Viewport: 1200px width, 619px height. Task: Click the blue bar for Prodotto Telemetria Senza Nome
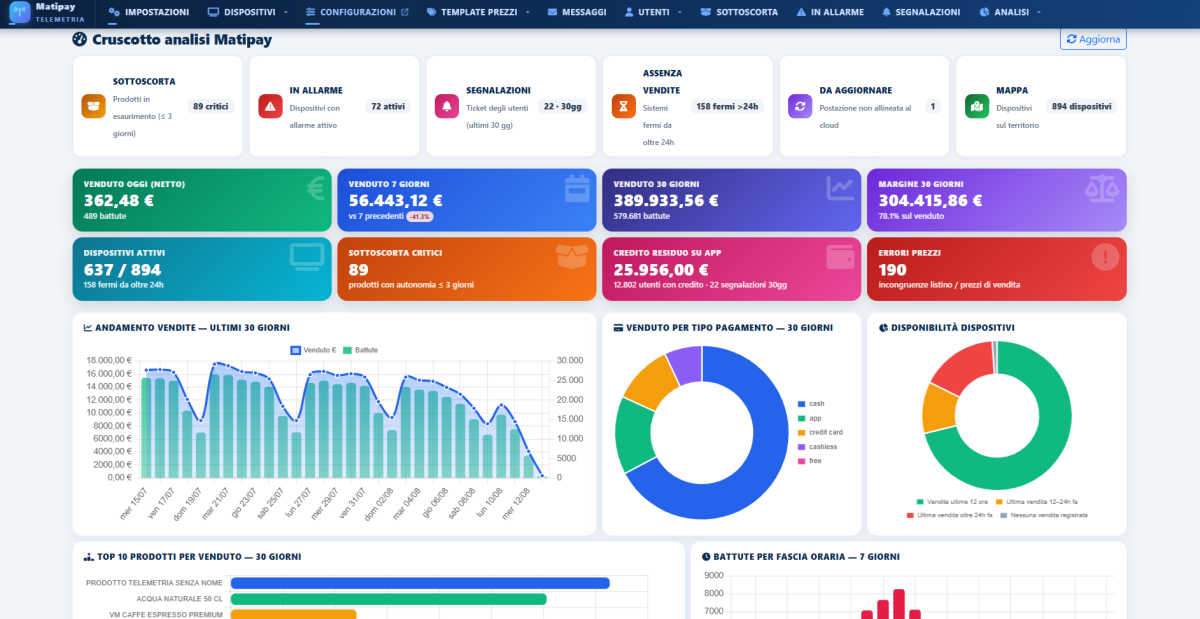[420, 583]
